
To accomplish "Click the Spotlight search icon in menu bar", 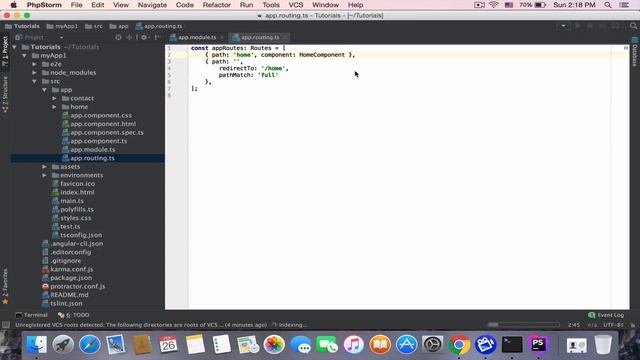I will click(x=608, y=5).
